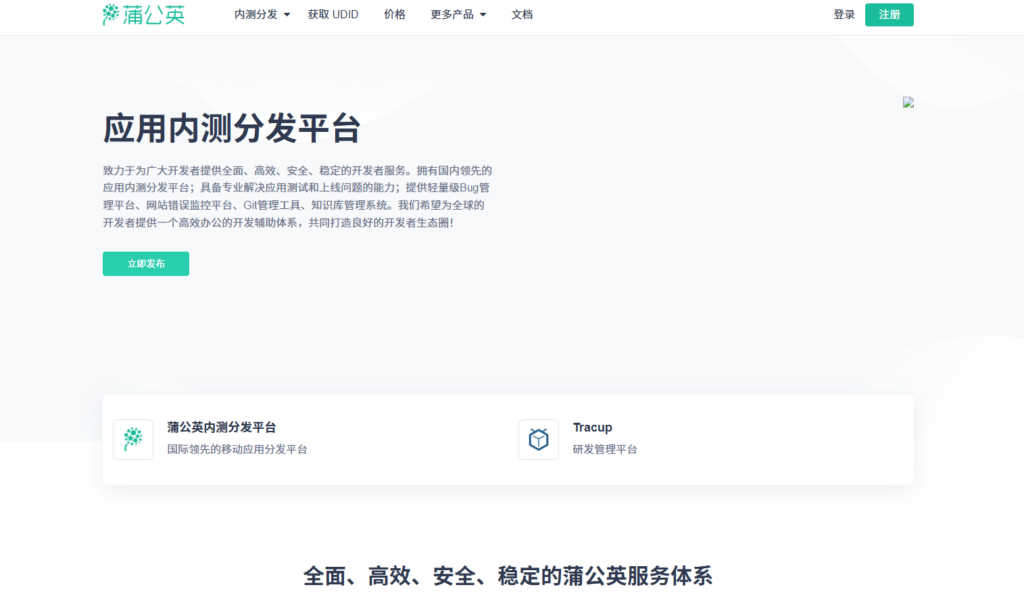The width and height of the screenshot is (1024, 602).
Task: Click the 蒲公英内测分发平台 dandelion card icon
Action: click(x=133, y=439)
